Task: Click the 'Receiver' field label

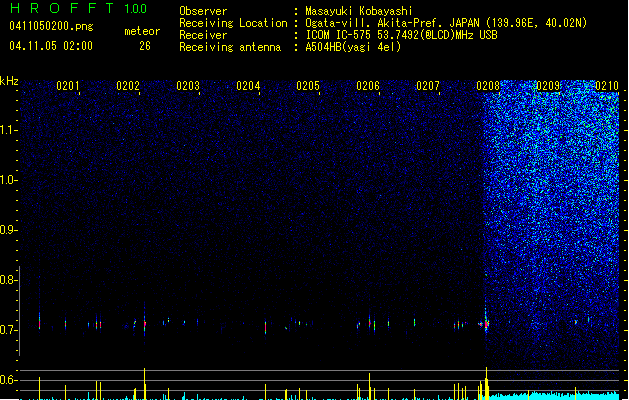Action: (x=203, y=35)
